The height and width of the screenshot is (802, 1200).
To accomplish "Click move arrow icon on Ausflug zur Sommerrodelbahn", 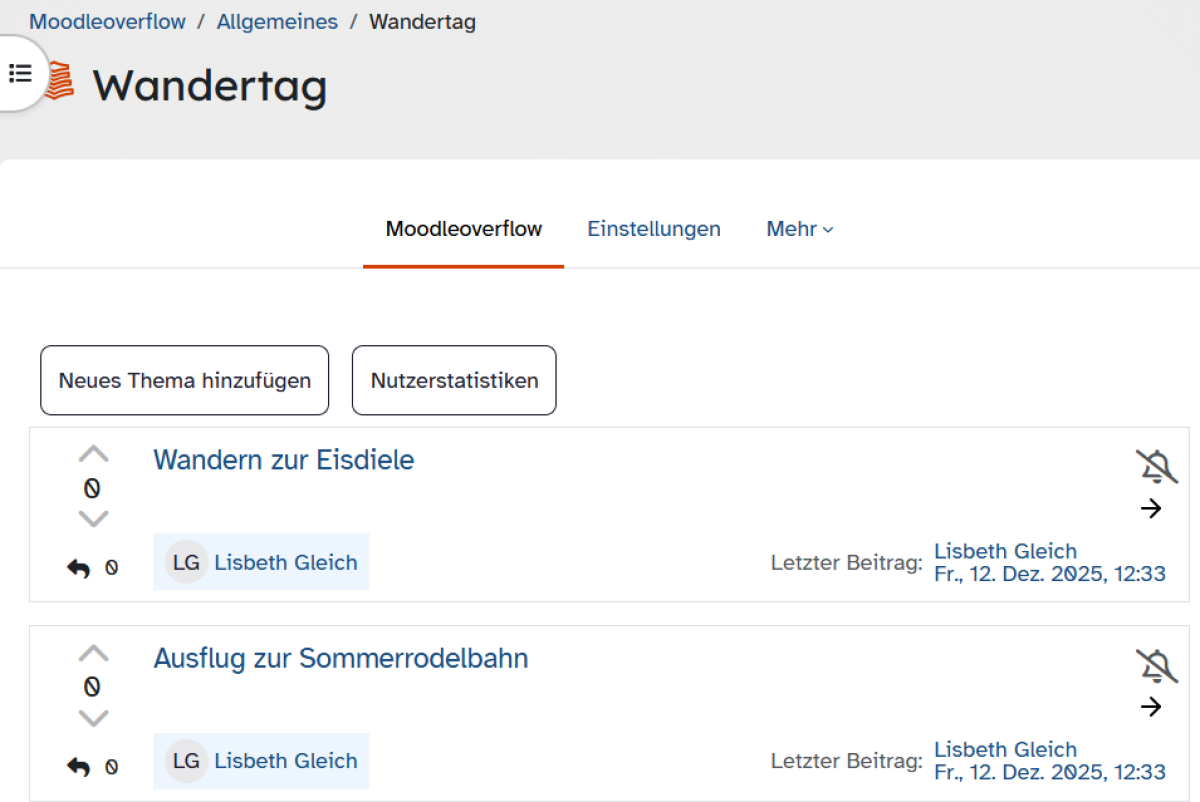I will pyautogui.click(x=1151, y=707).
